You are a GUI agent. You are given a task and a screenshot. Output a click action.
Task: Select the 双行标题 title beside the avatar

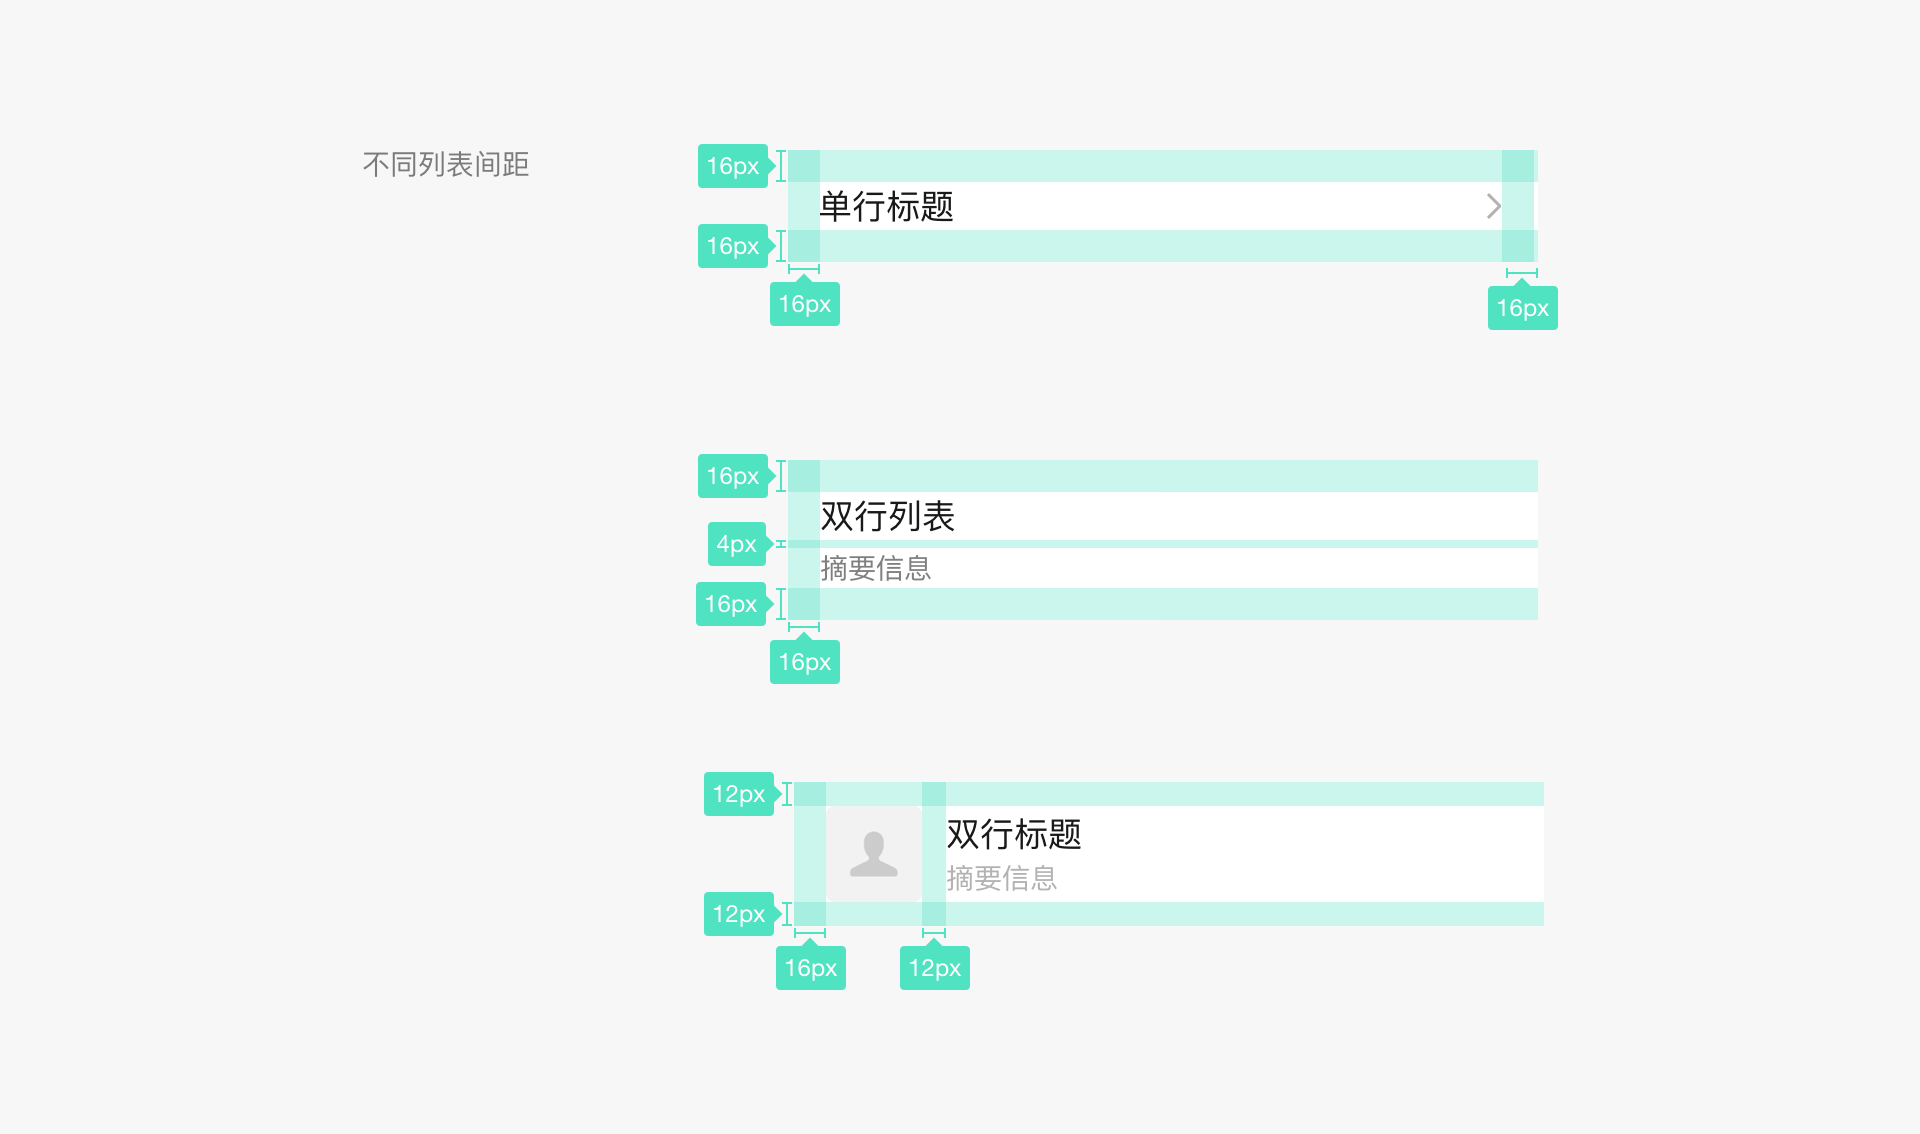[x=1014, y=834]
